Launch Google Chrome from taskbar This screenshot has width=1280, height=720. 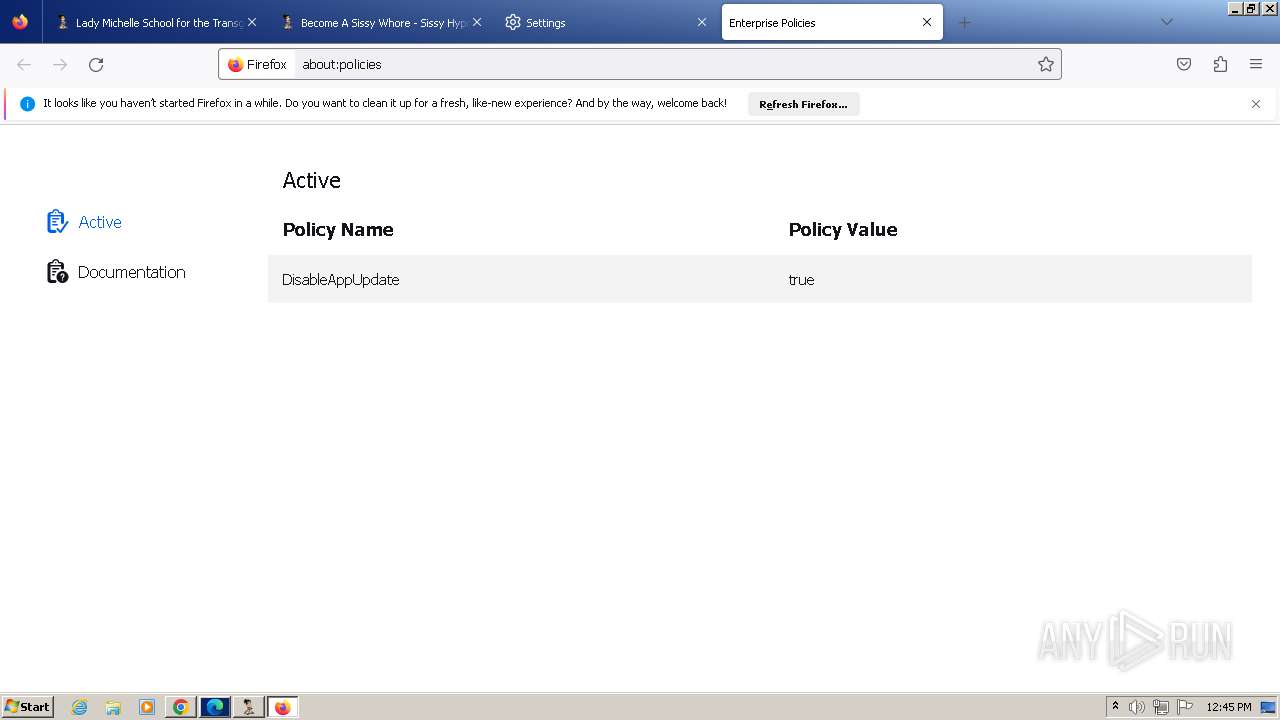click(181, 707)
